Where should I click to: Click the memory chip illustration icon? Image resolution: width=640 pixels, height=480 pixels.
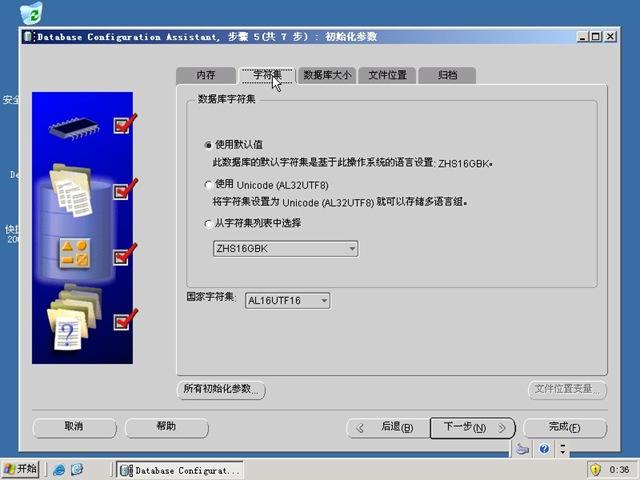74,128
